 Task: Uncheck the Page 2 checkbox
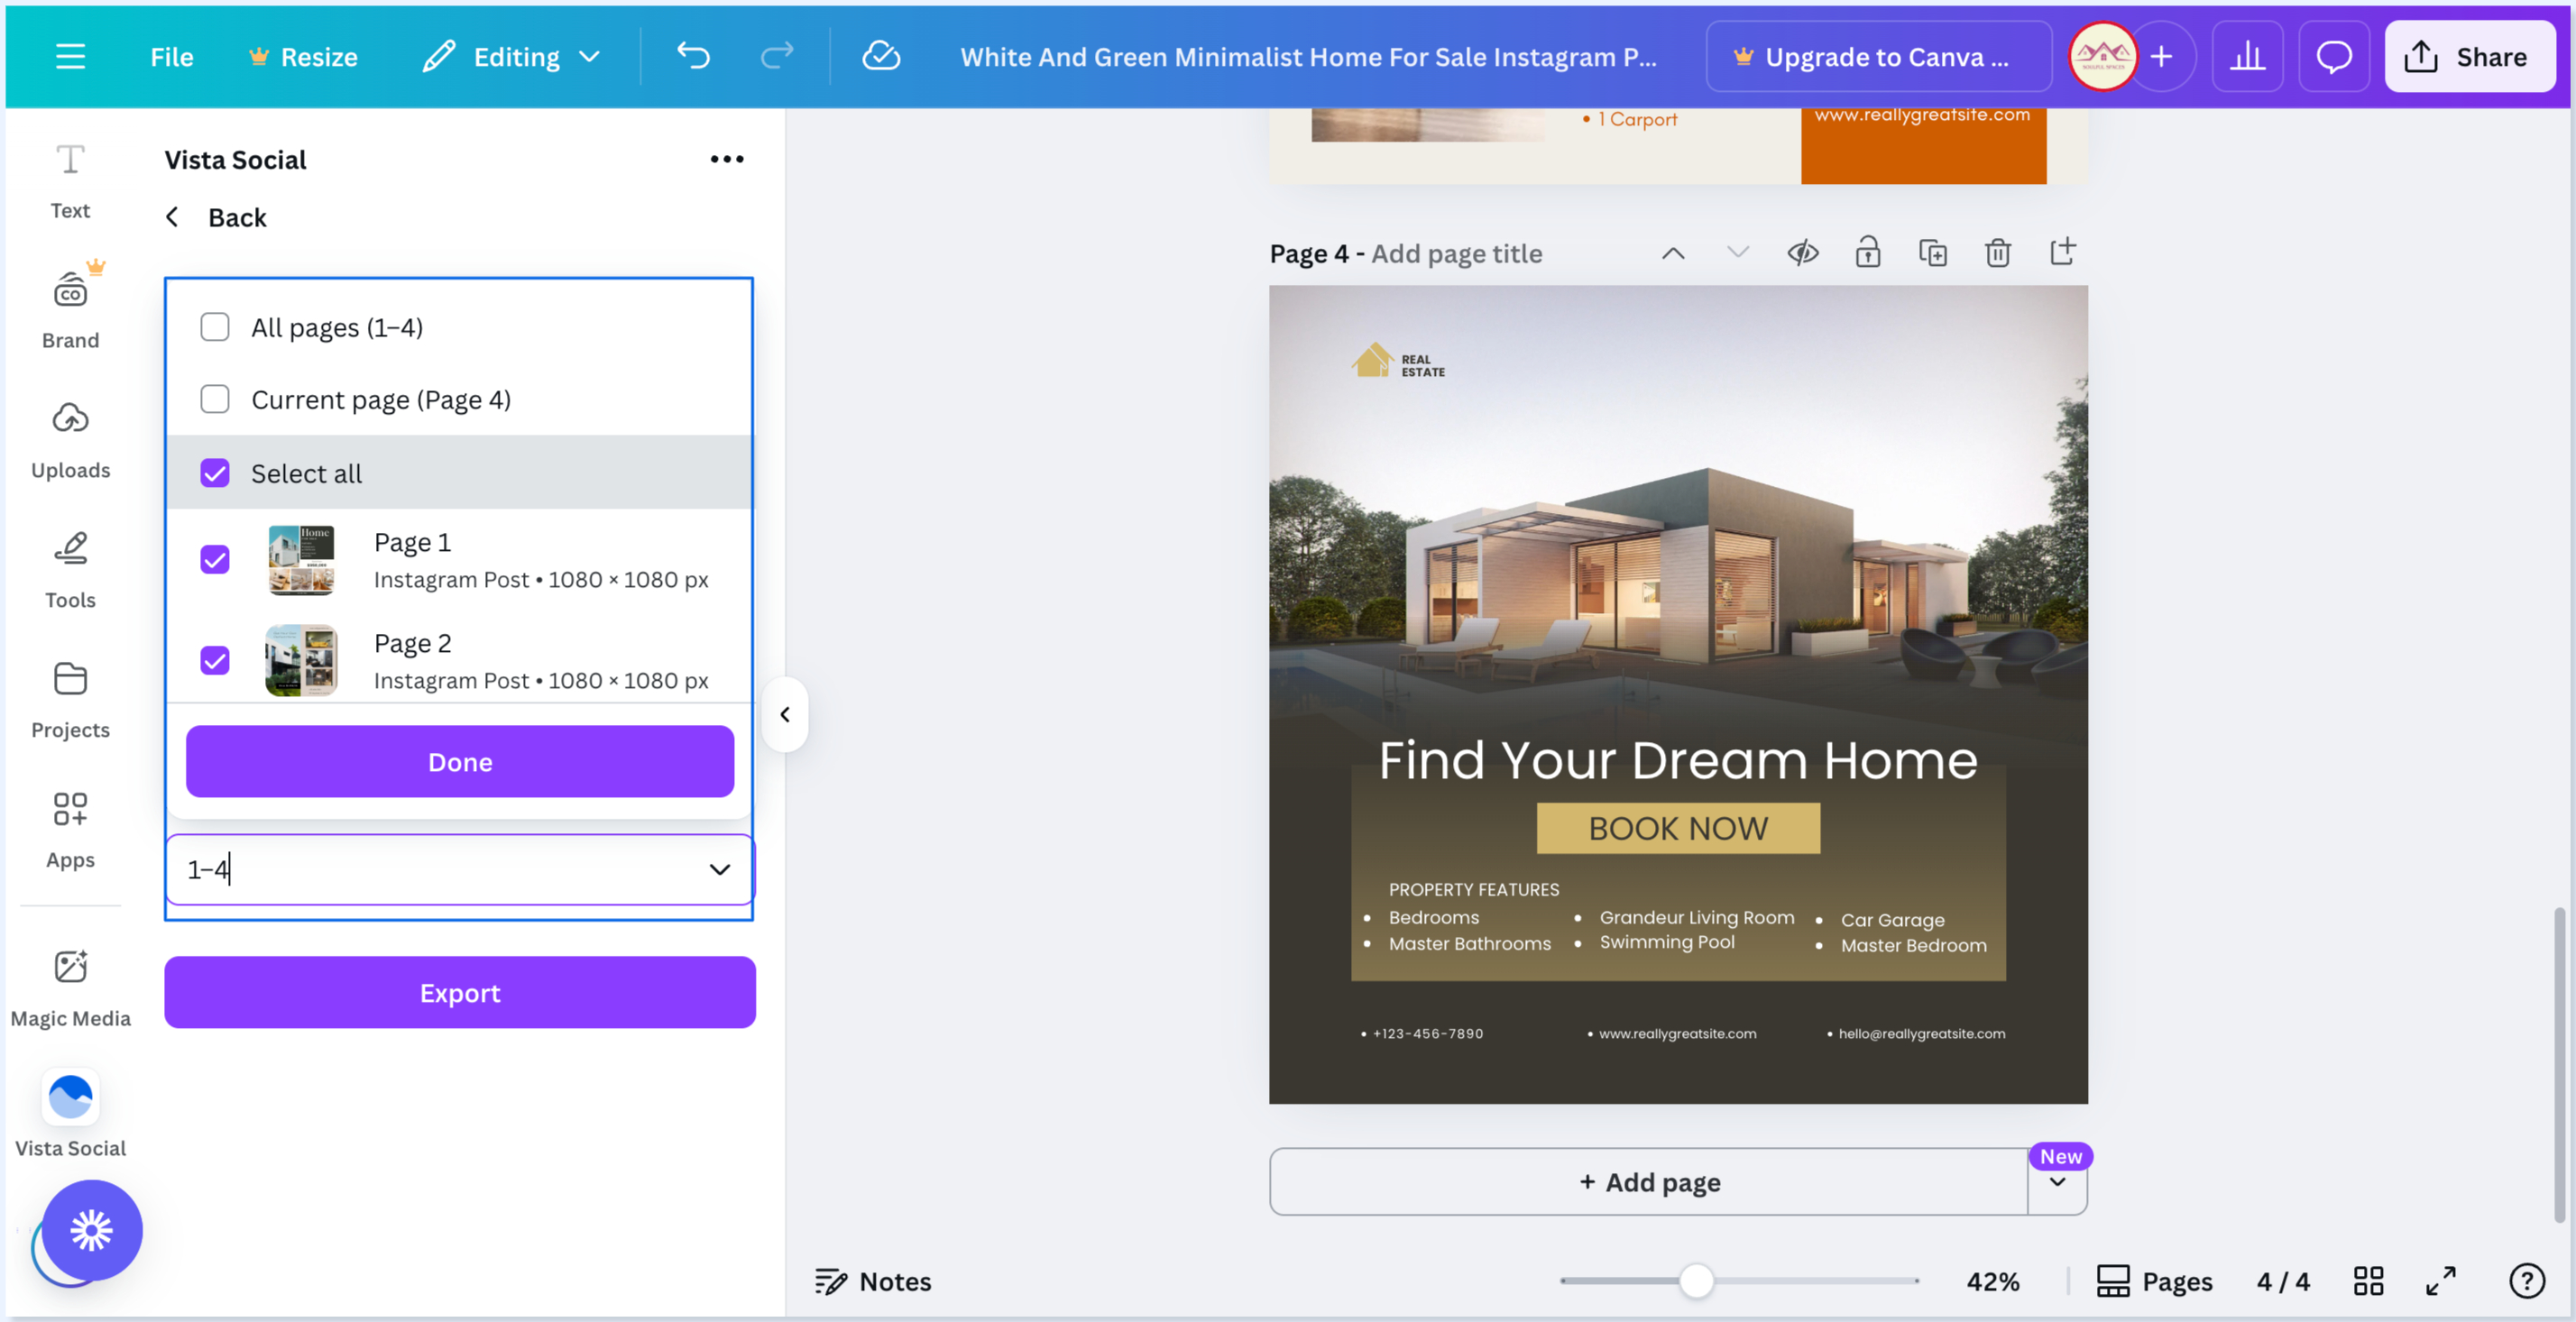coord(215,660)
